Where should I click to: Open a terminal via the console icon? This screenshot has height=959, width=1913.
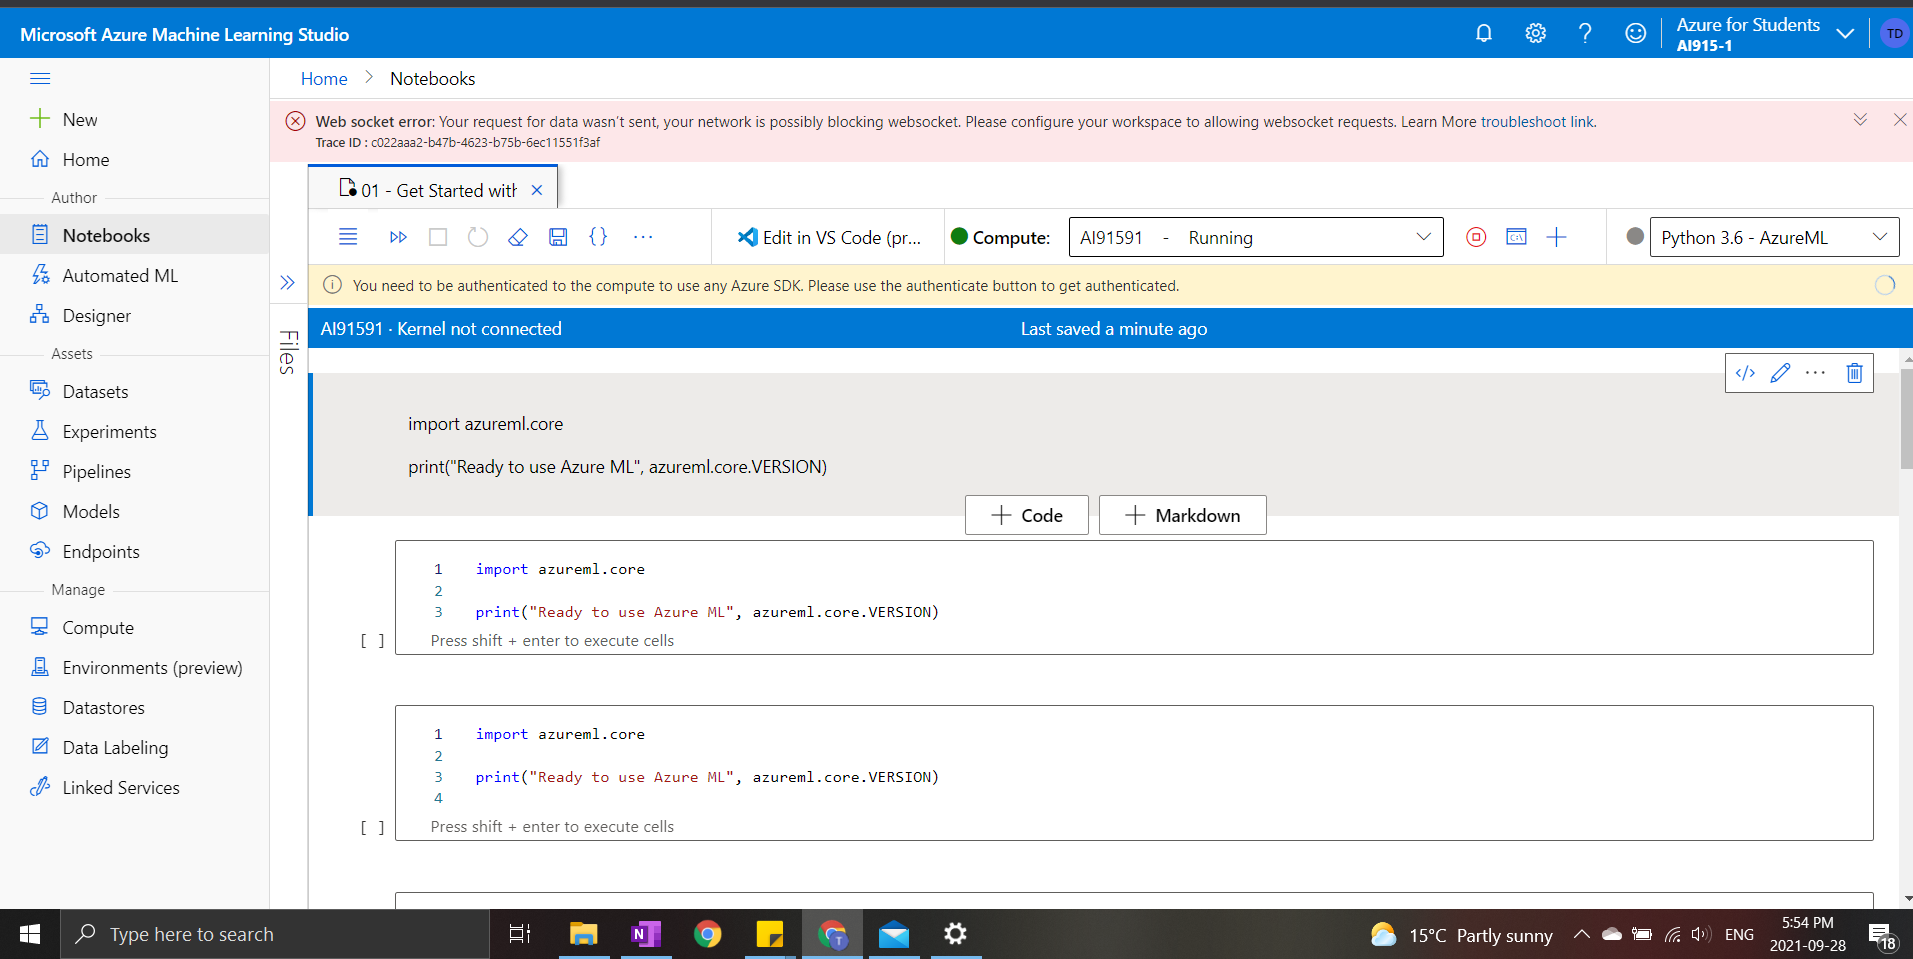tap(1516, 237)
